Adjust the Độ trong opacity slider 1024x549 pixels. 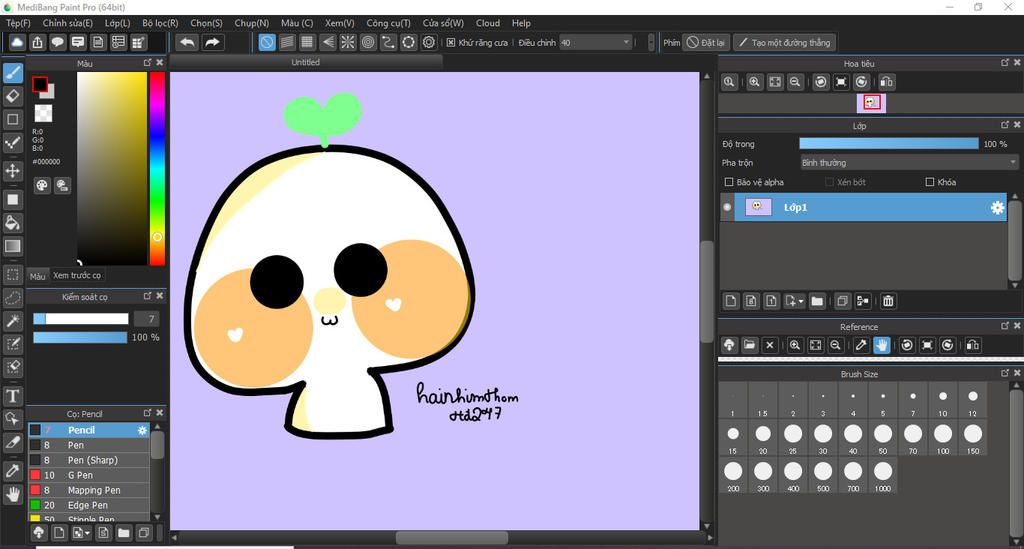pos(889,144)
